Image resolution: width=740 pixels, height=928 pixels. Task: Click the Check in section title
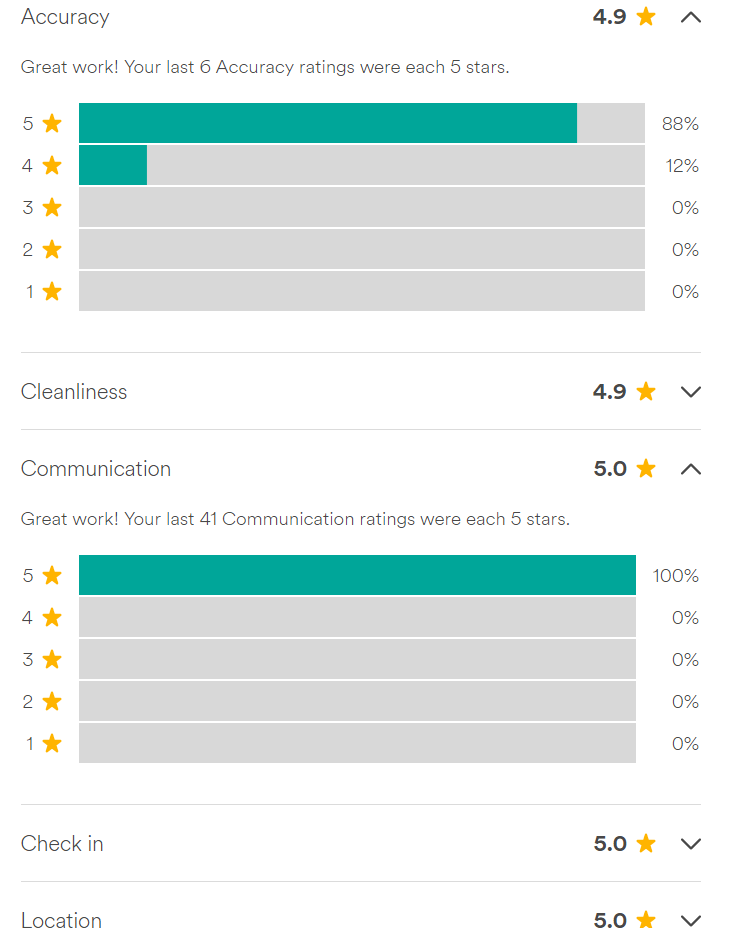(62, 844)
